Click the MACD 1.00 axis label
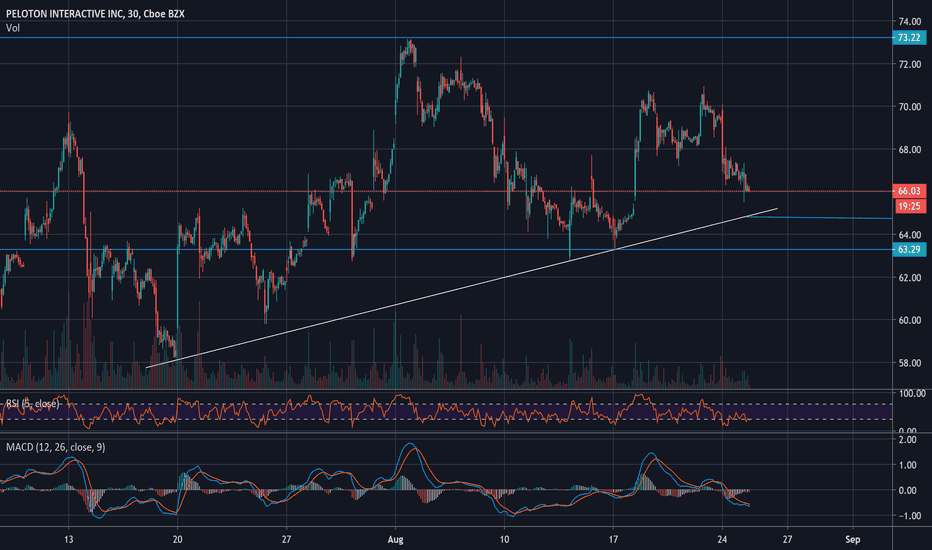Image resolution: width=932 pixels, height=550 pixels. (x=908, y=465)
